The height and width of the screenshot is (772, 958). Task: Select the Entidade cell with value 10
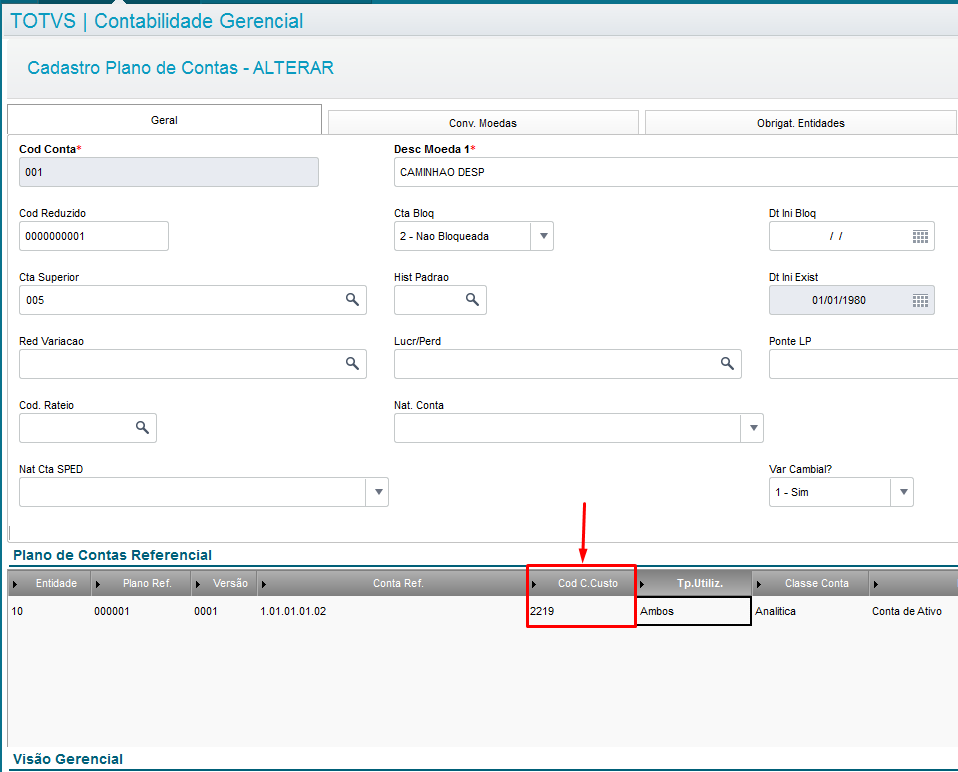point(49,611)
